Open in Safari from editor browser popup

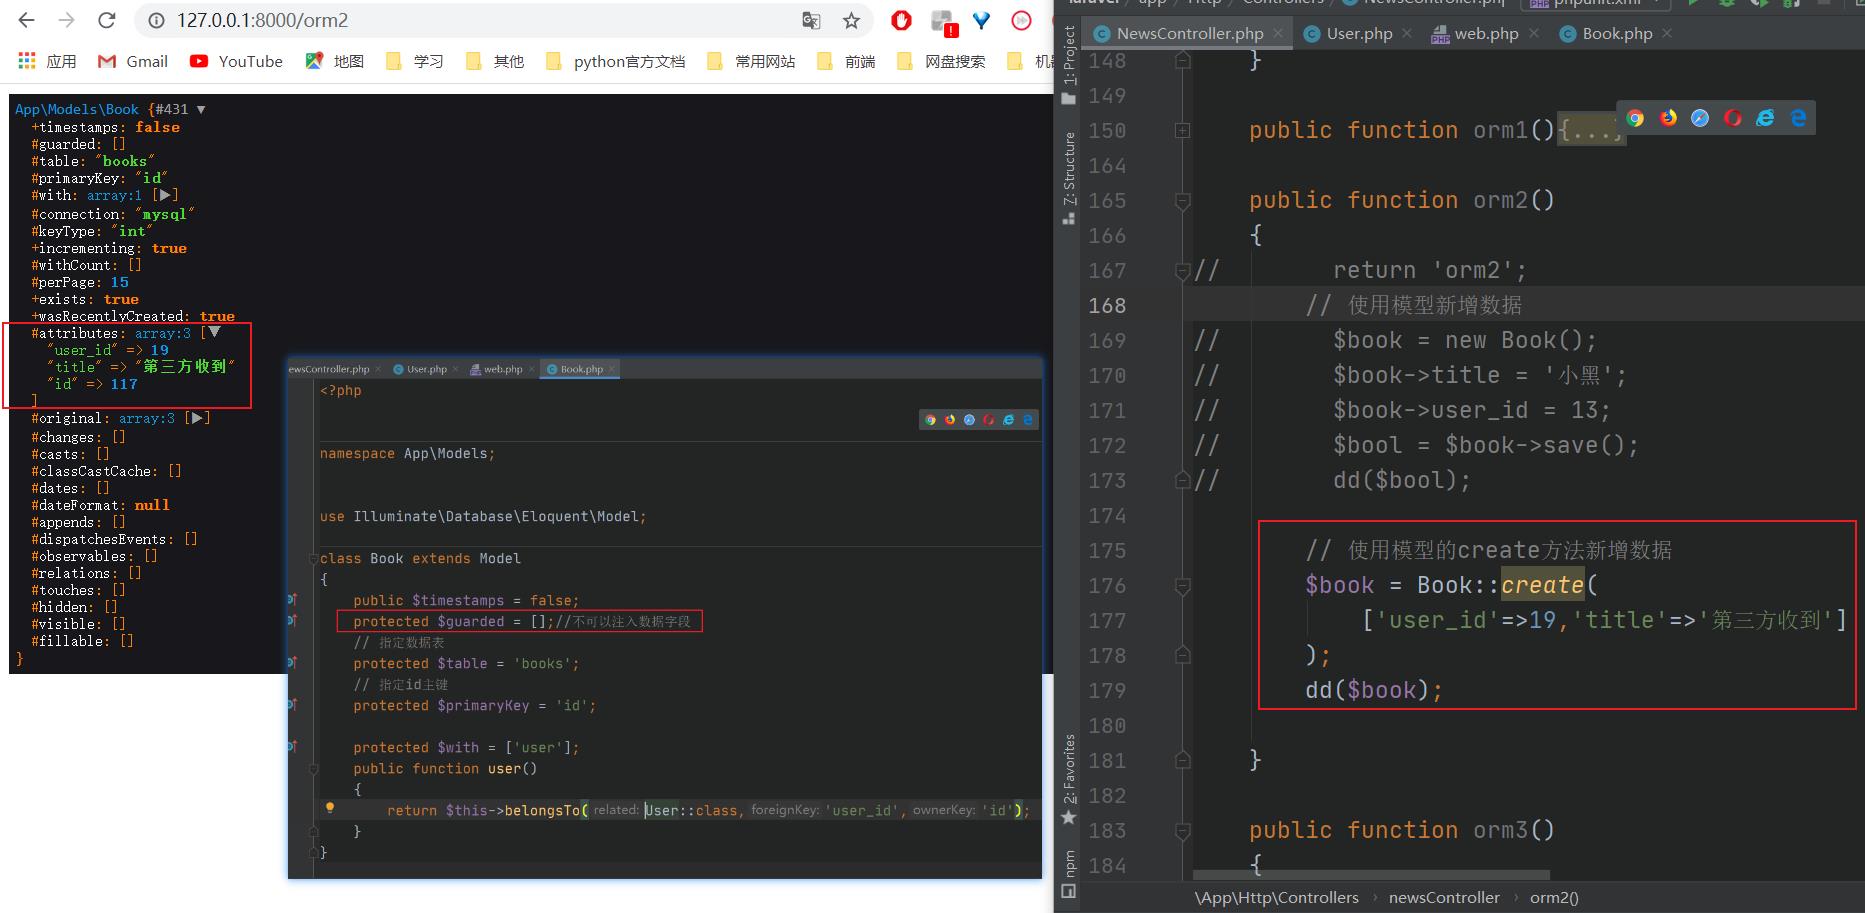1700,118
